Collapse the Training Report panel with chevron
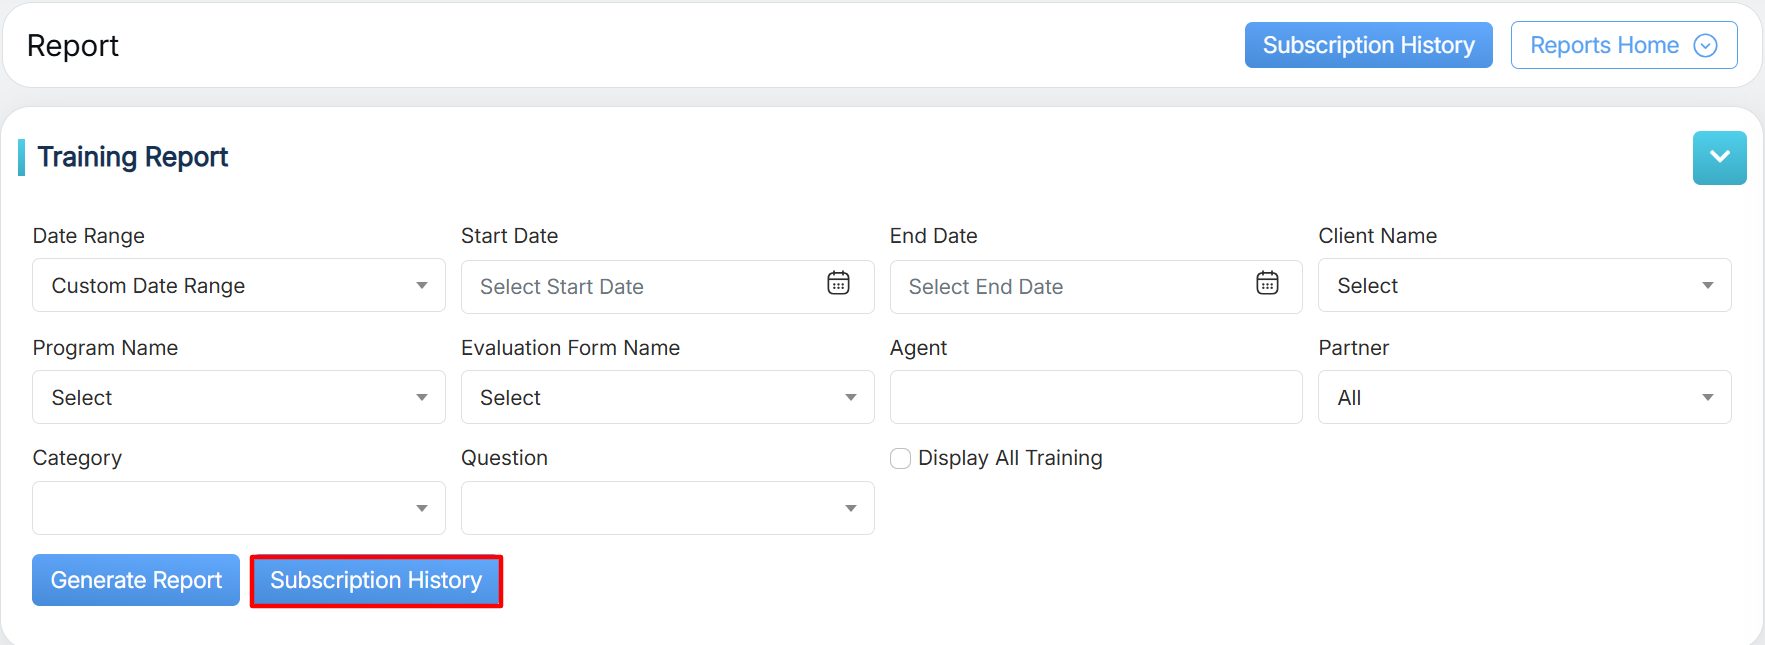The width and height of the screenshot is (1765, 645). coord(1719,158)
